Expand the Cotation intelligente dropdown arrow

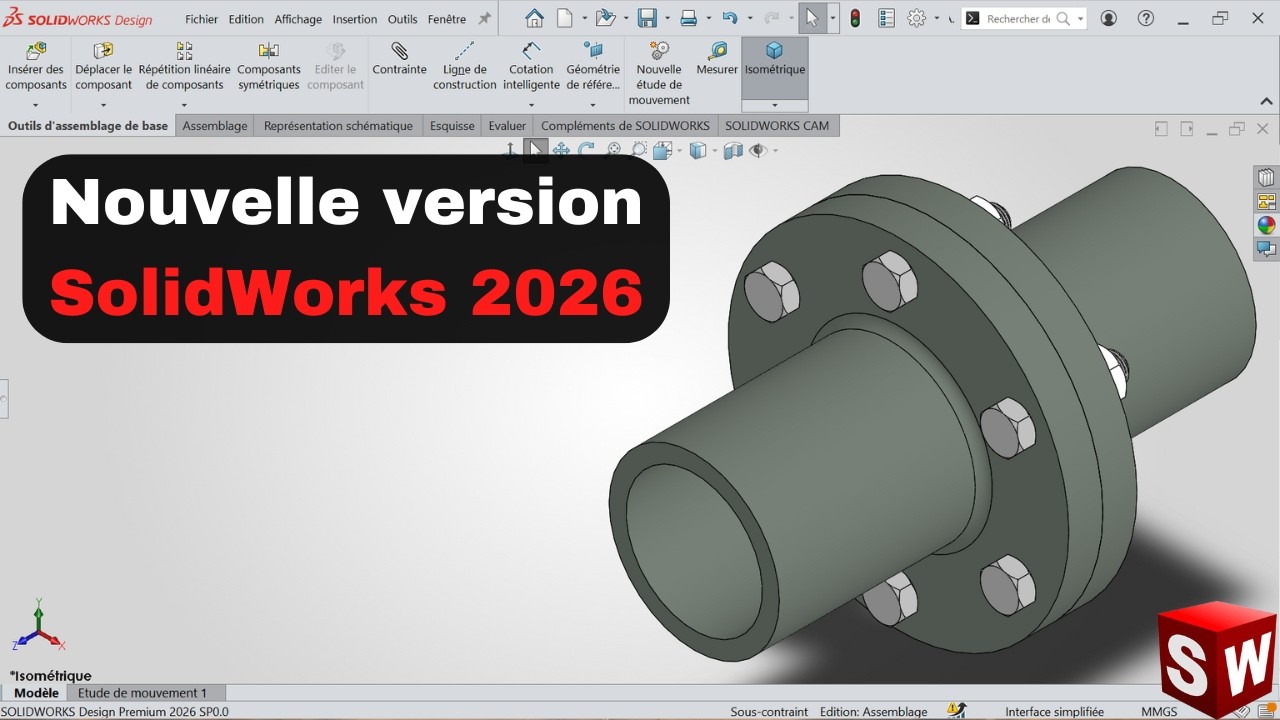pyautogui.click(x=531, y=105)
